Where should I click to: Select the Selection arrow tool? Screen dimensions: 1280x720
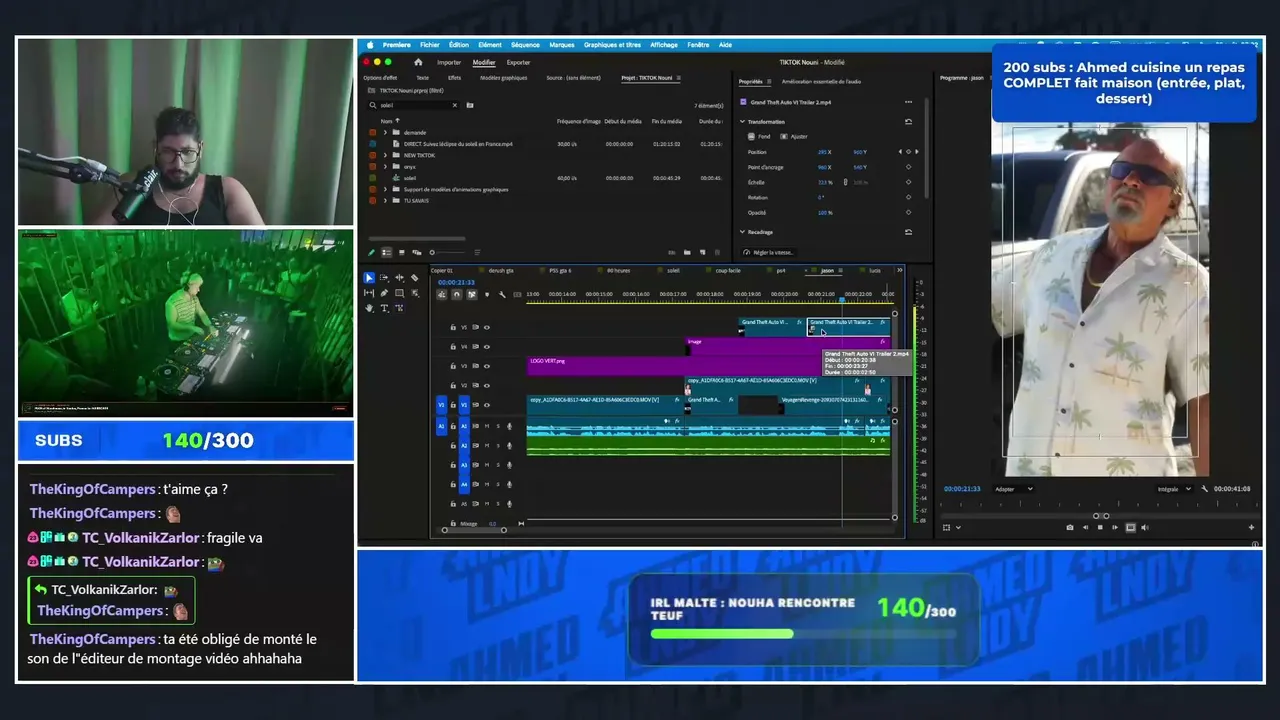pyautogui.click(x=369, y=278)
